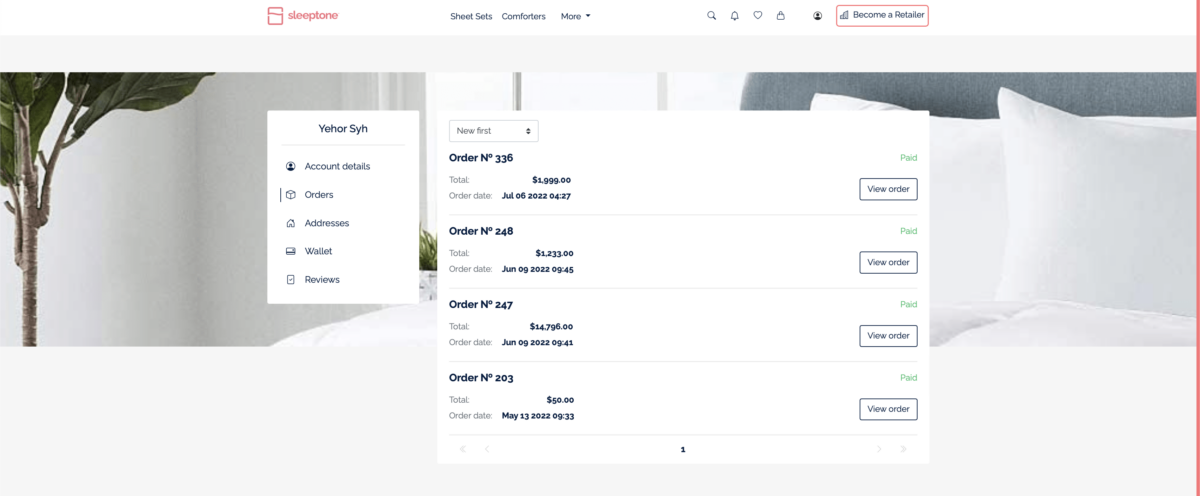Screen dimensions: 1200x496
Task: Open the search magnifier icon
Action: click(712, 16)
